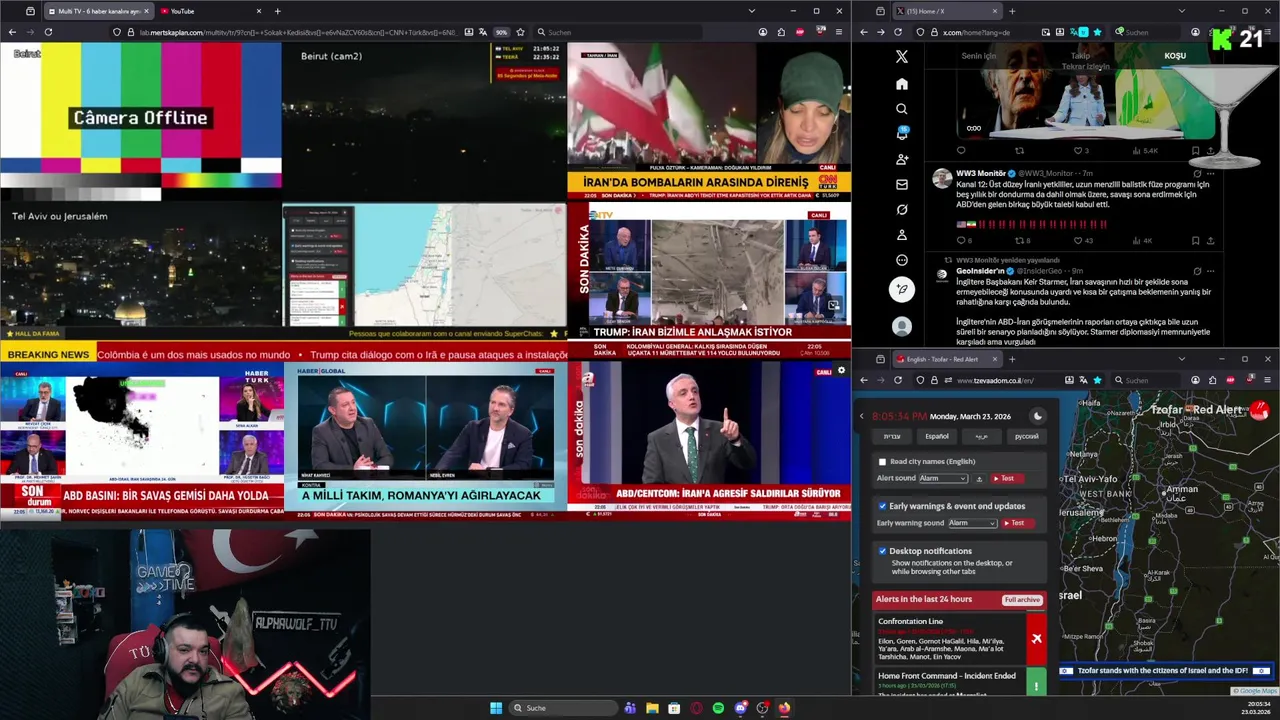This screenshot has width=1280, height=720.
Task: Open Grok icon in X sidebar
Action: pos(901,209)
